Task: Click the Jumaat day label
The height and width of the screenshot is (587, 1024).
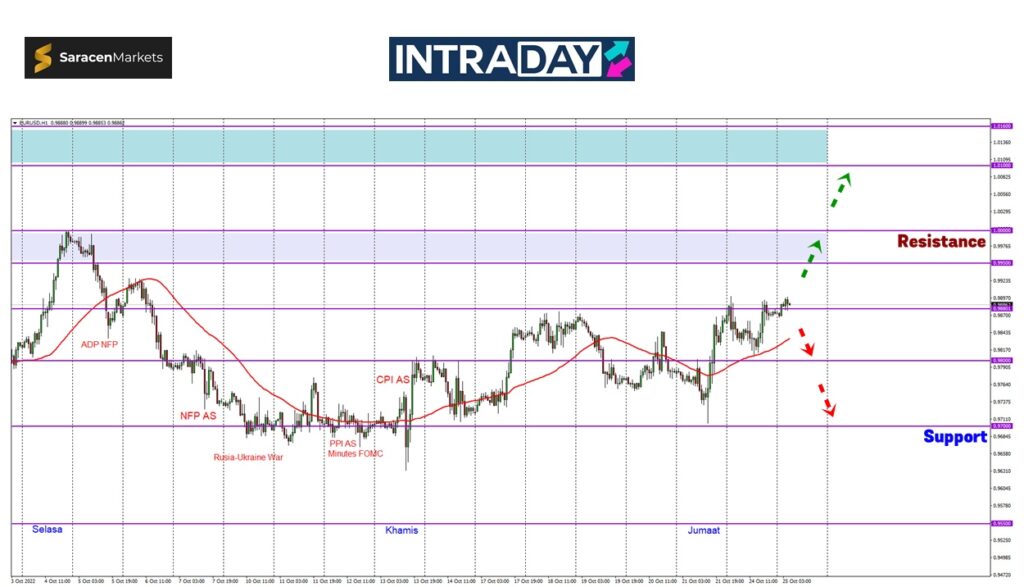Action: coord(705,529)
